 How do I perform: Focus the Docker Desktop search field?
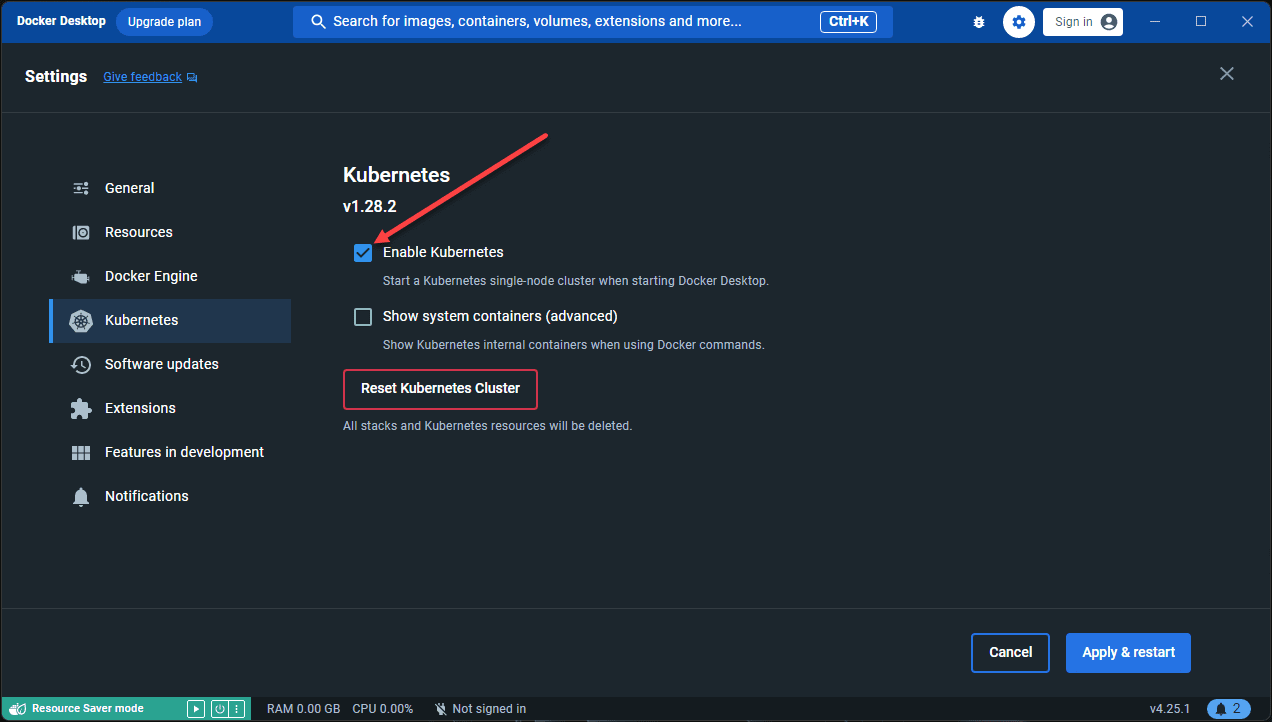592,22
